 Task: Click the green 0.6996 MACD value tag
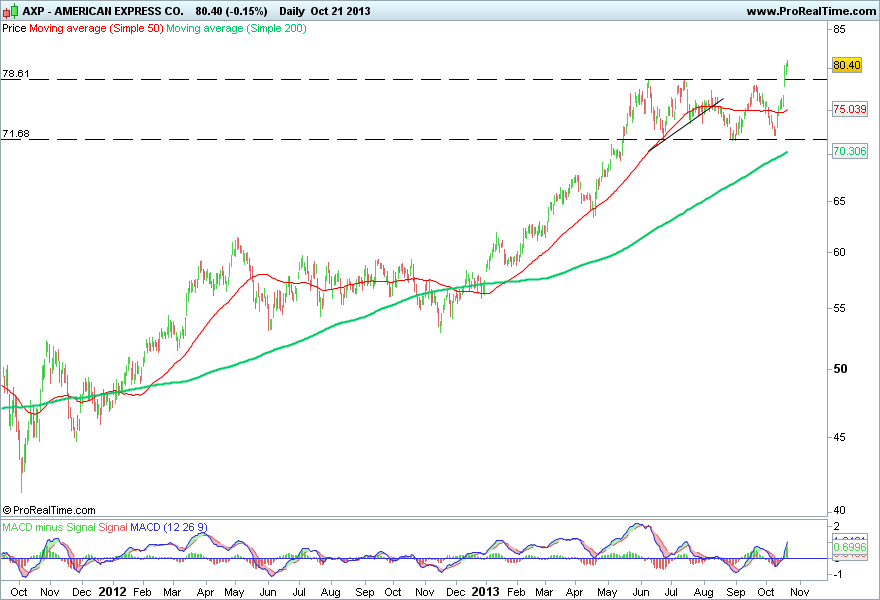tap(850, 547)
